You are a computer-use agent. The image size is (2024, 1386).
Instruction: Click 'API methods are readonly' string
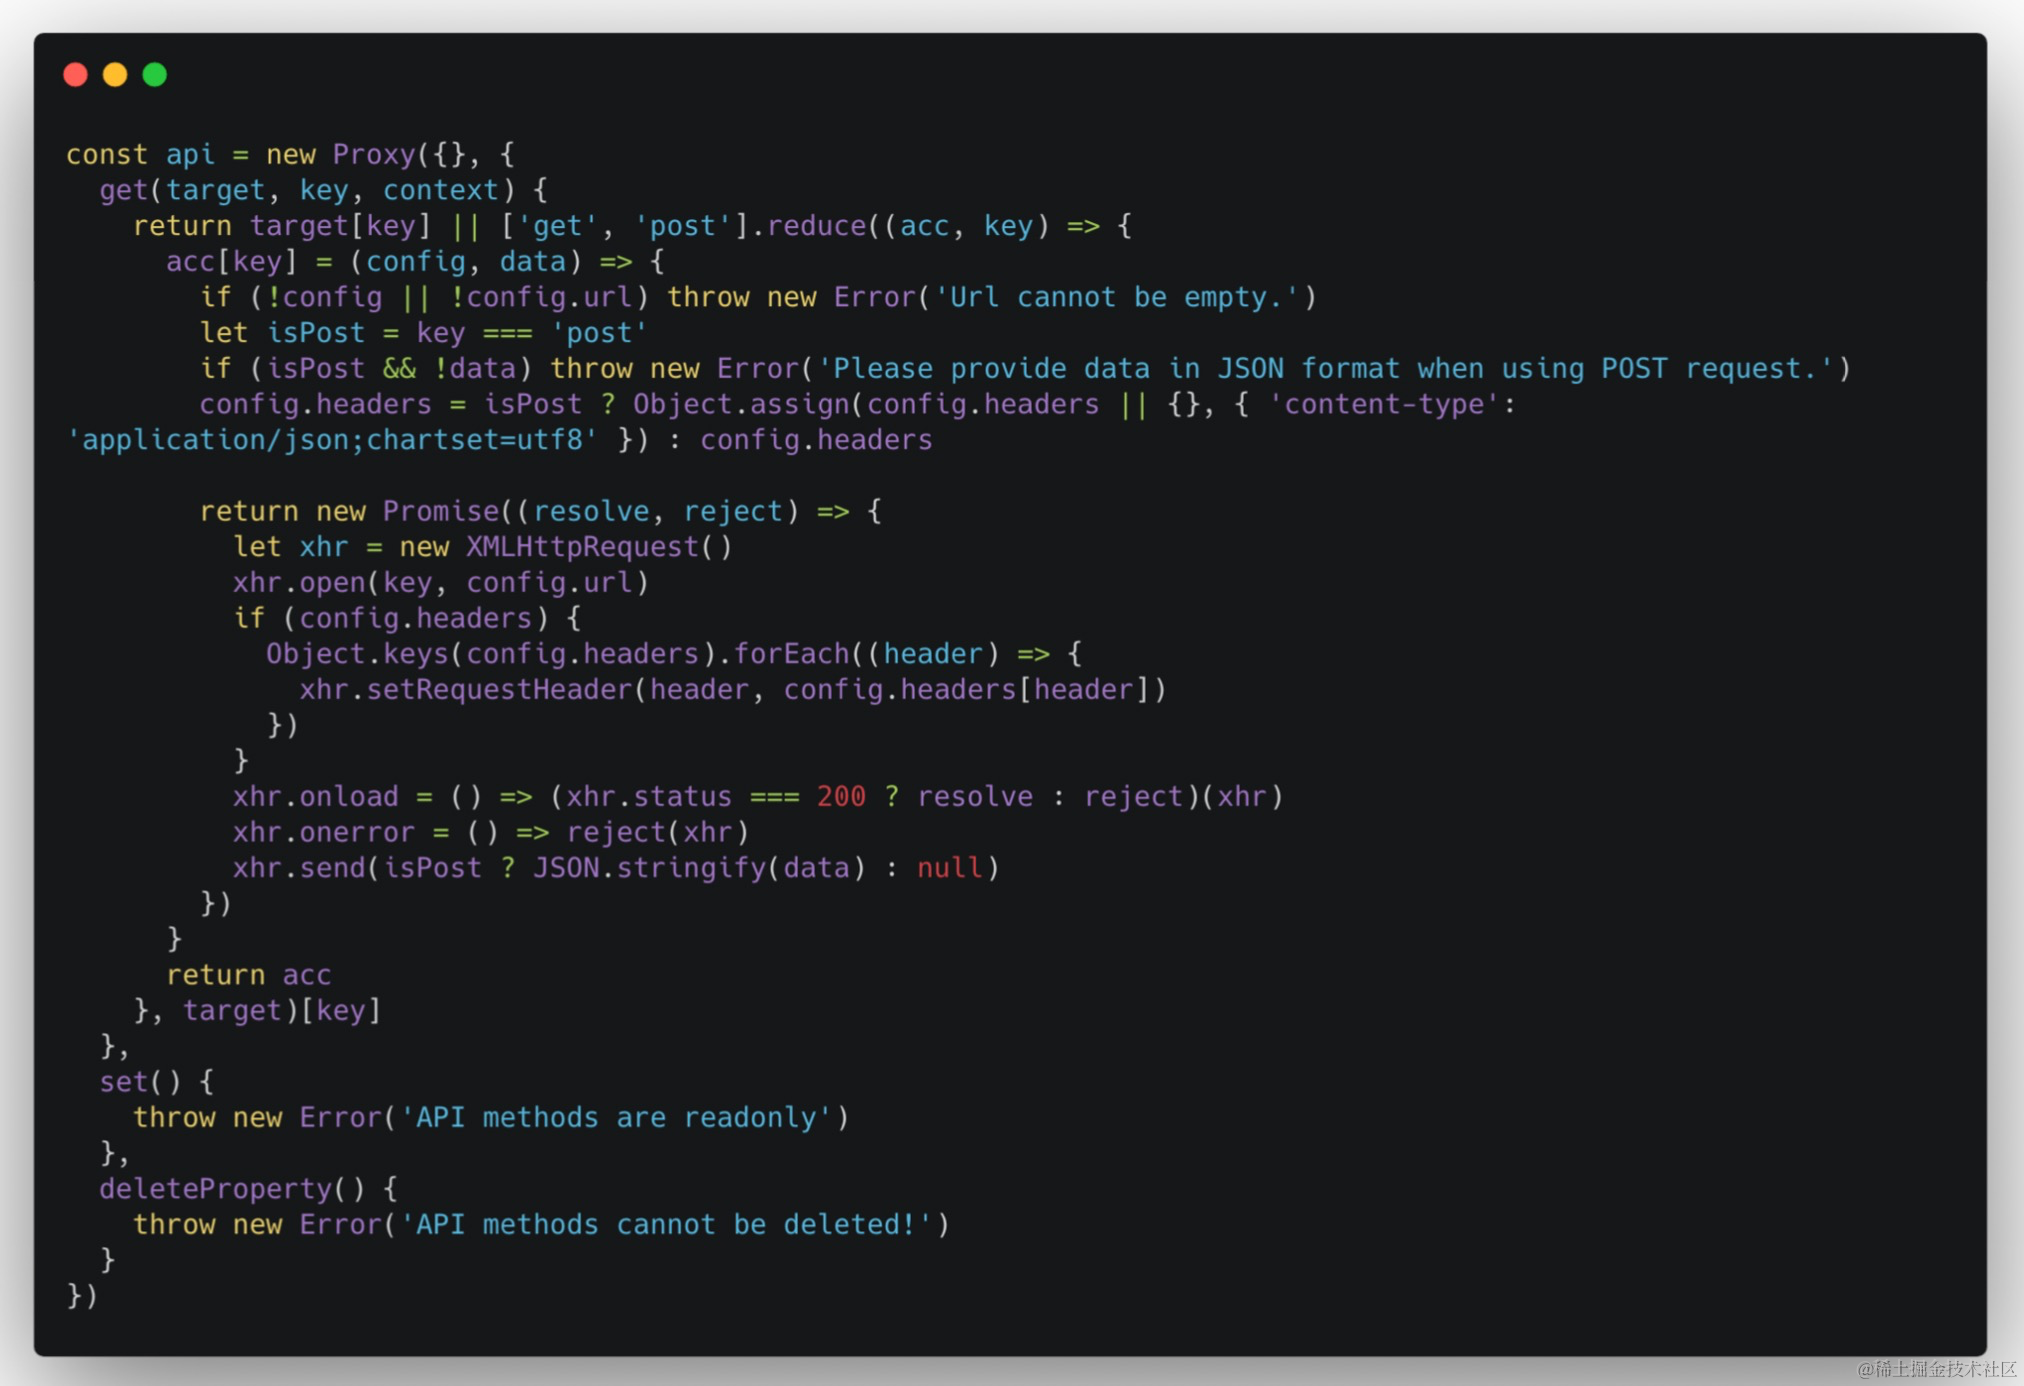616,1117
